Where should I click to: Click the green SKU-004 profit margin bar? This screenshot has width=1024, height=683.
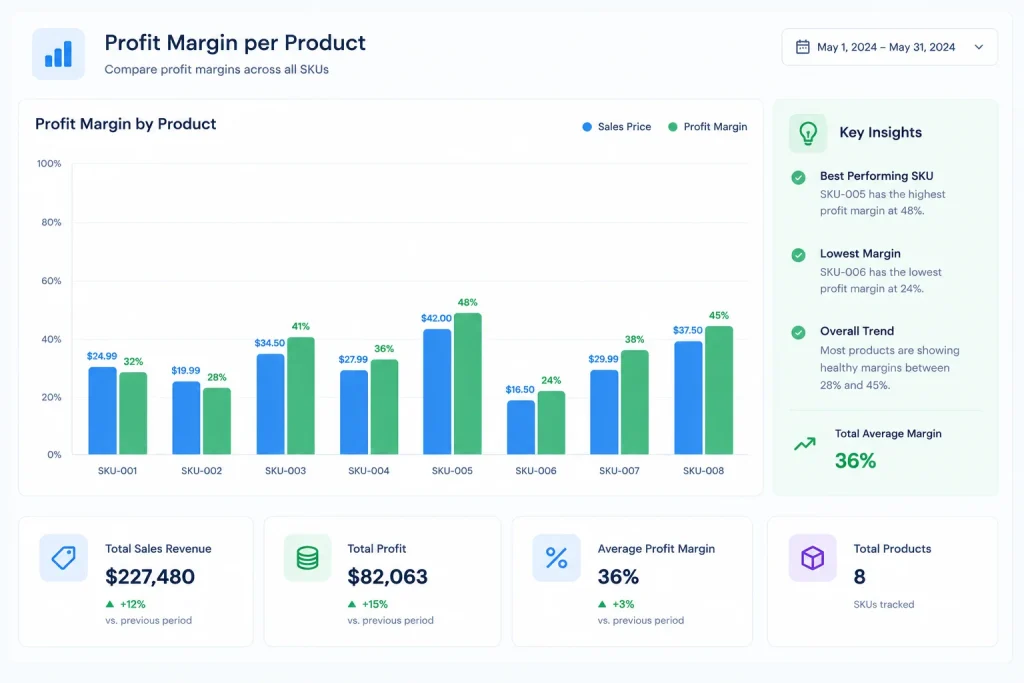tap(385, 407)
